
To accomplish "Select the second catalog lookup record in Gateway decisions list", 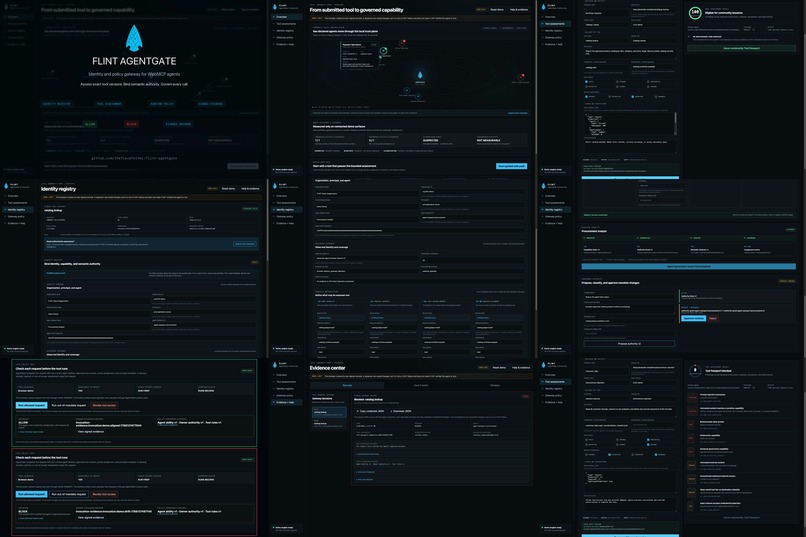I will [x=328, y=423].
